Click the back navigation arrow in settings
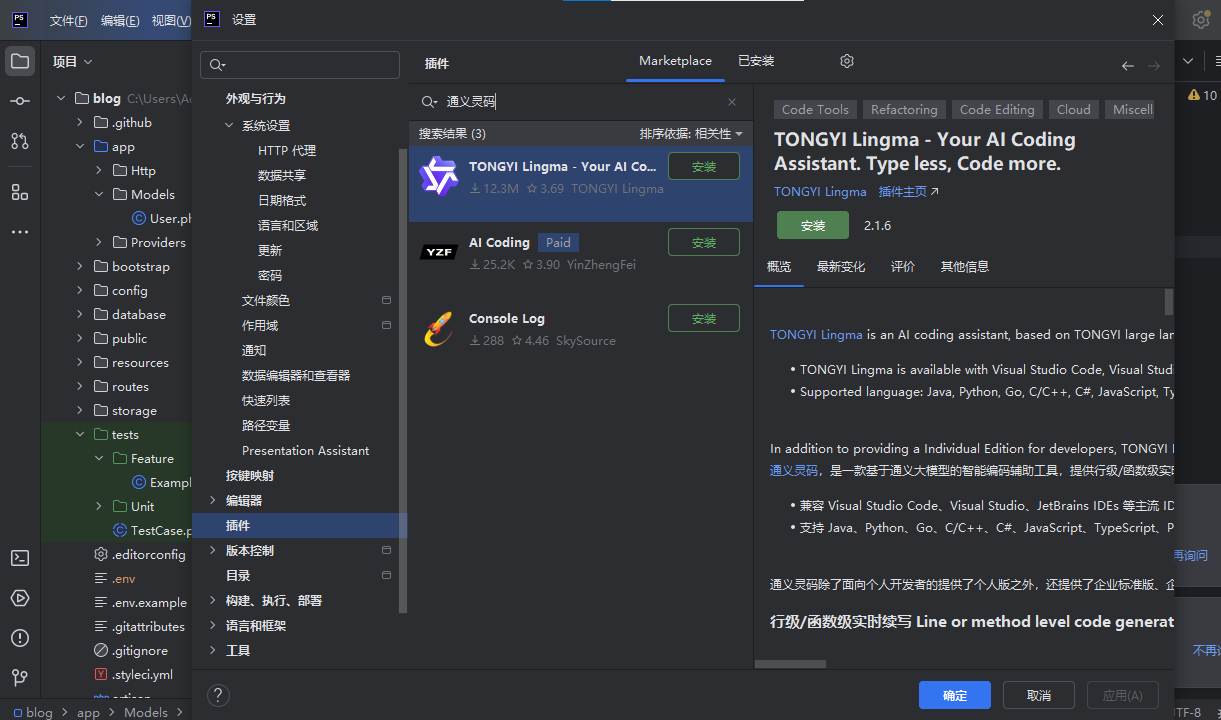Image resolution: width=1221 pixels, height=720 pixels. coord(1128,66)
